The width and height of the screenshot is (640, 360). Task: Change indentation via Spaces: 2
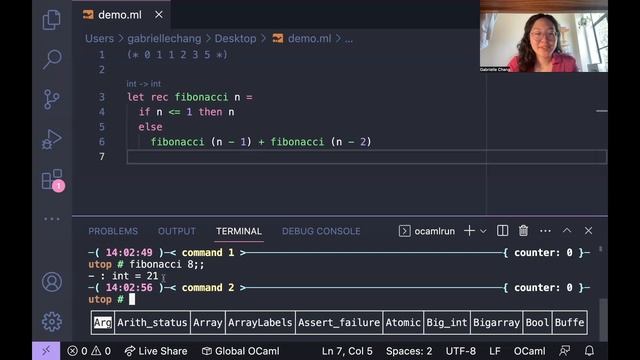coord(409,351)
